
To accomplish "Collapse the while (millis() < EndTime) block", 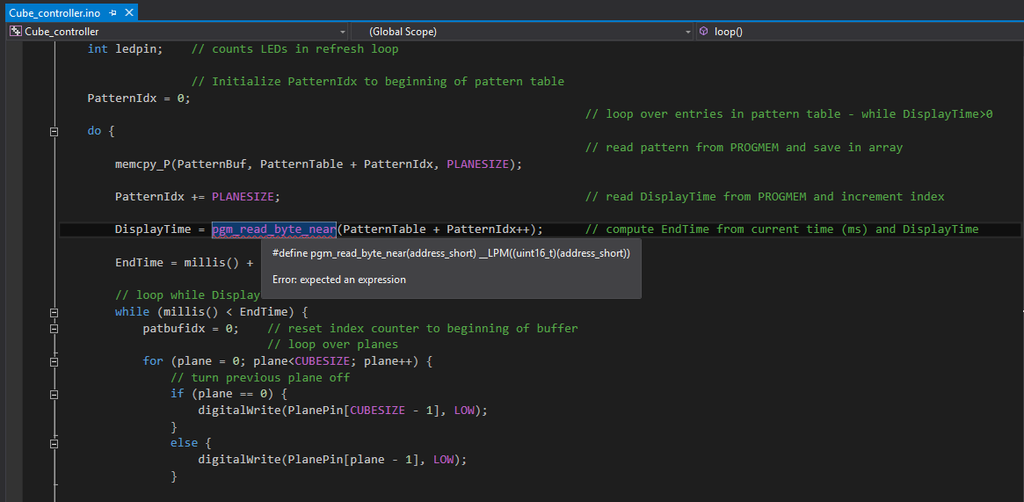I will 54,312.
